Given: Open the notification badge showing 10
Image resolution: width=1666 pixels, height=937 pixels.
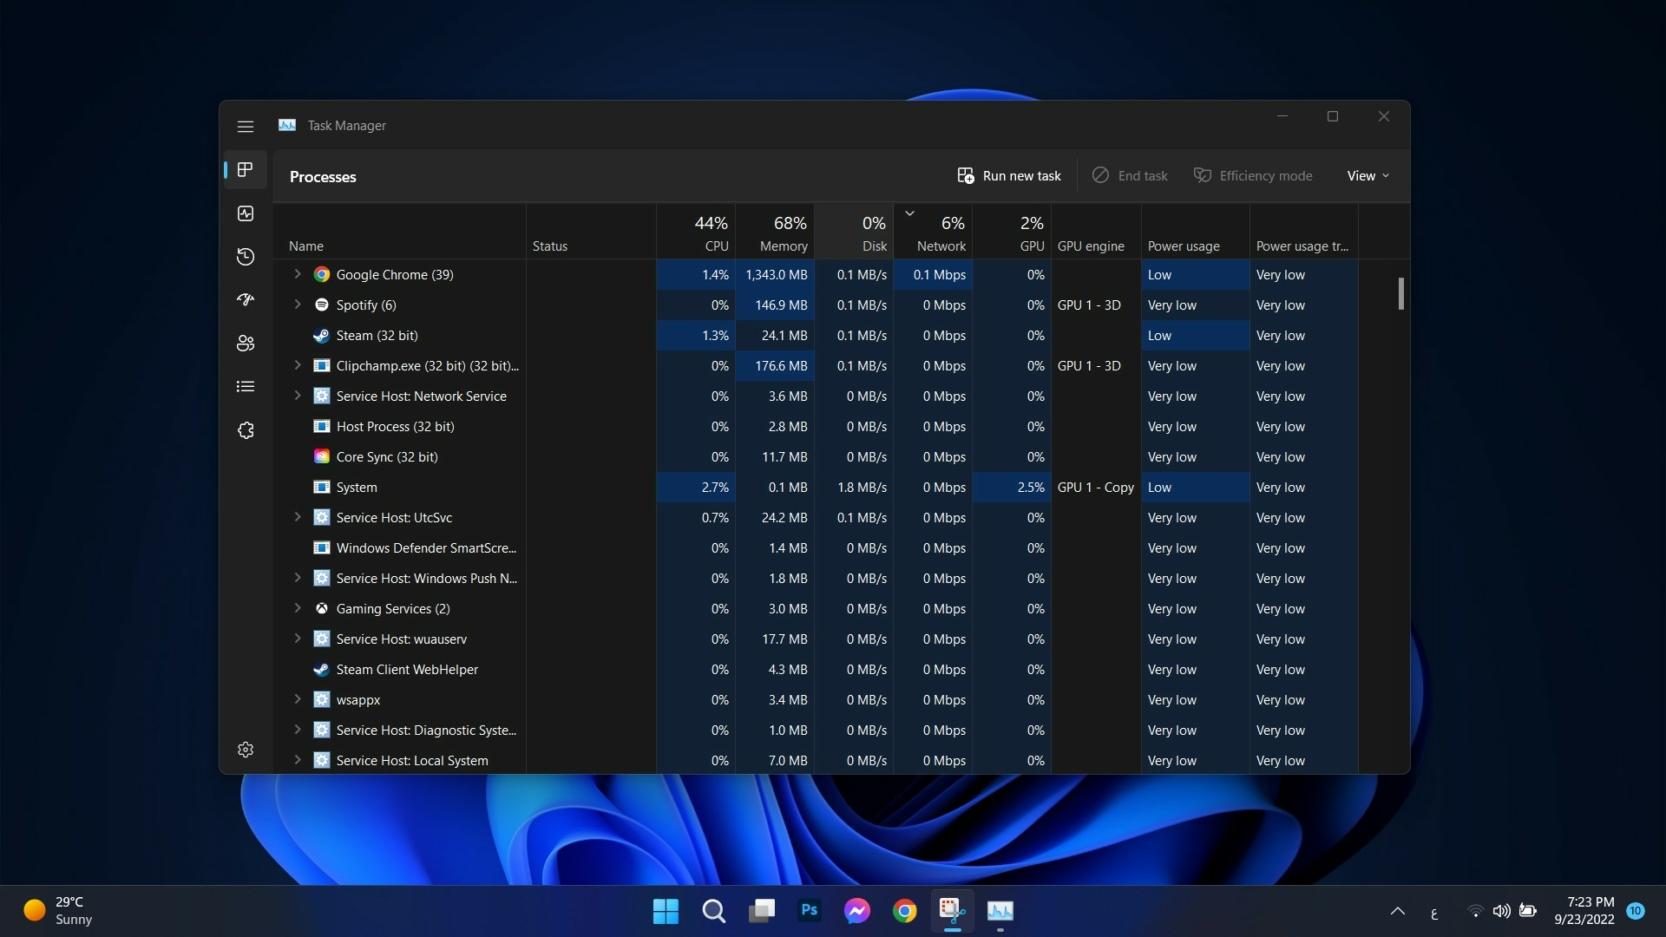Looking at the screenshot, I should [1636, 911].
